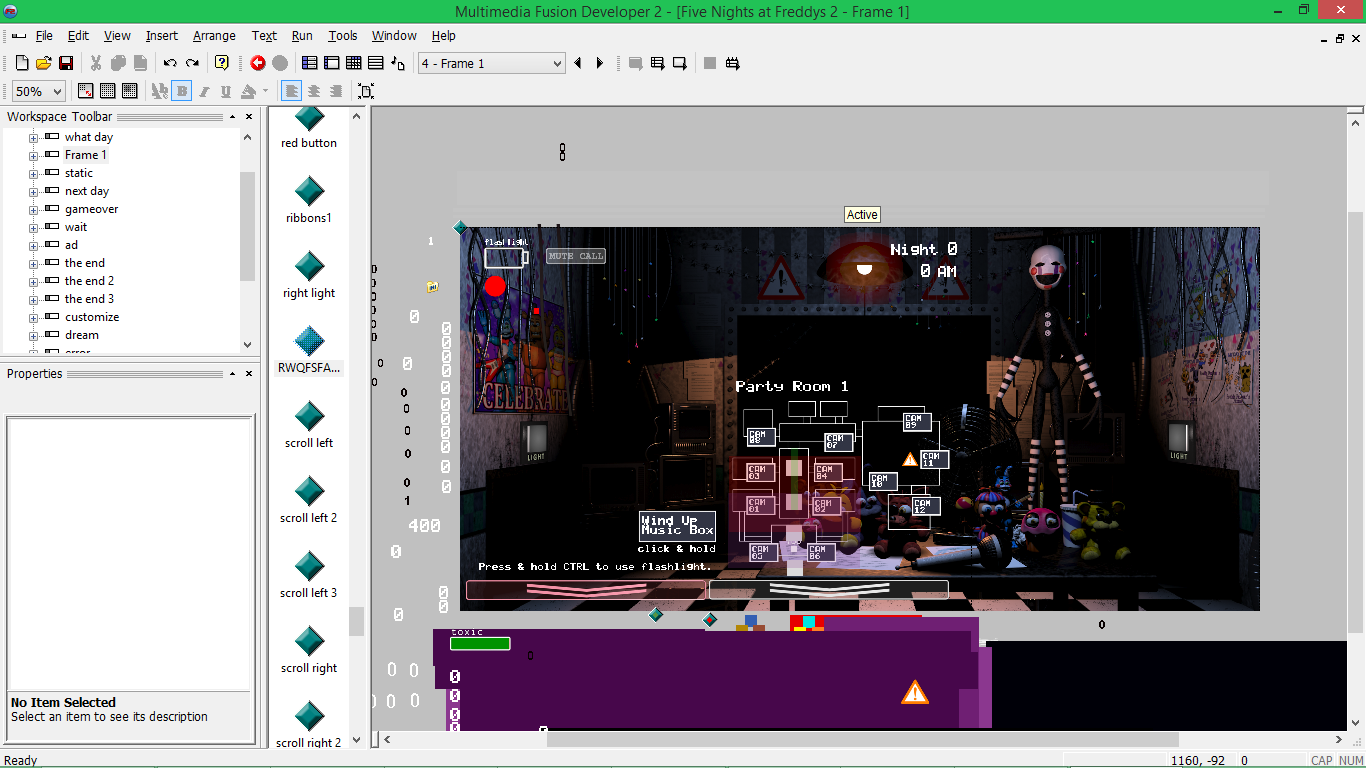Toggle left text alignment button
Image resolution: width=1366 pixels, height=768 pixels.
291,91
